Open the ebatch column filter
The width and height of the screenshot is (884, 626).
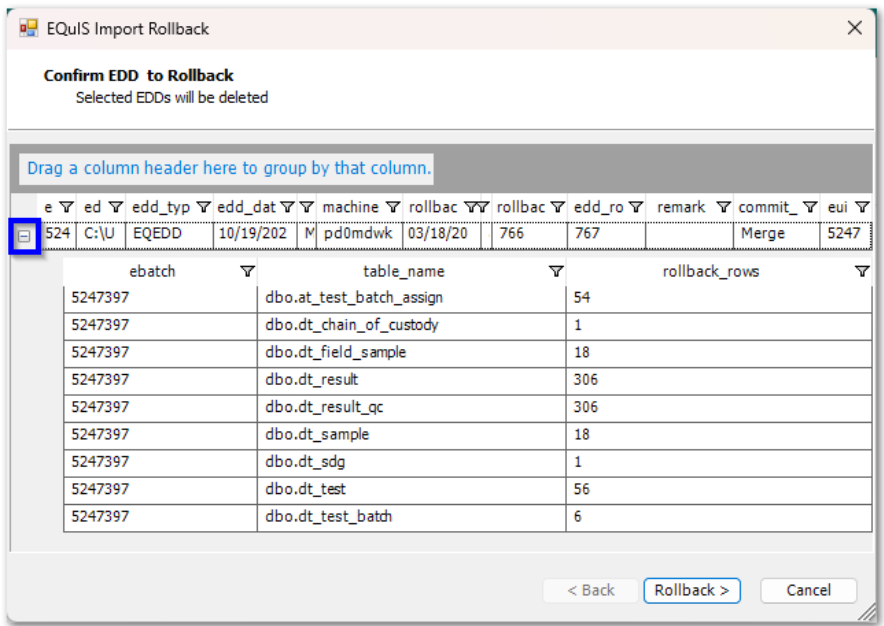[247, 271]
